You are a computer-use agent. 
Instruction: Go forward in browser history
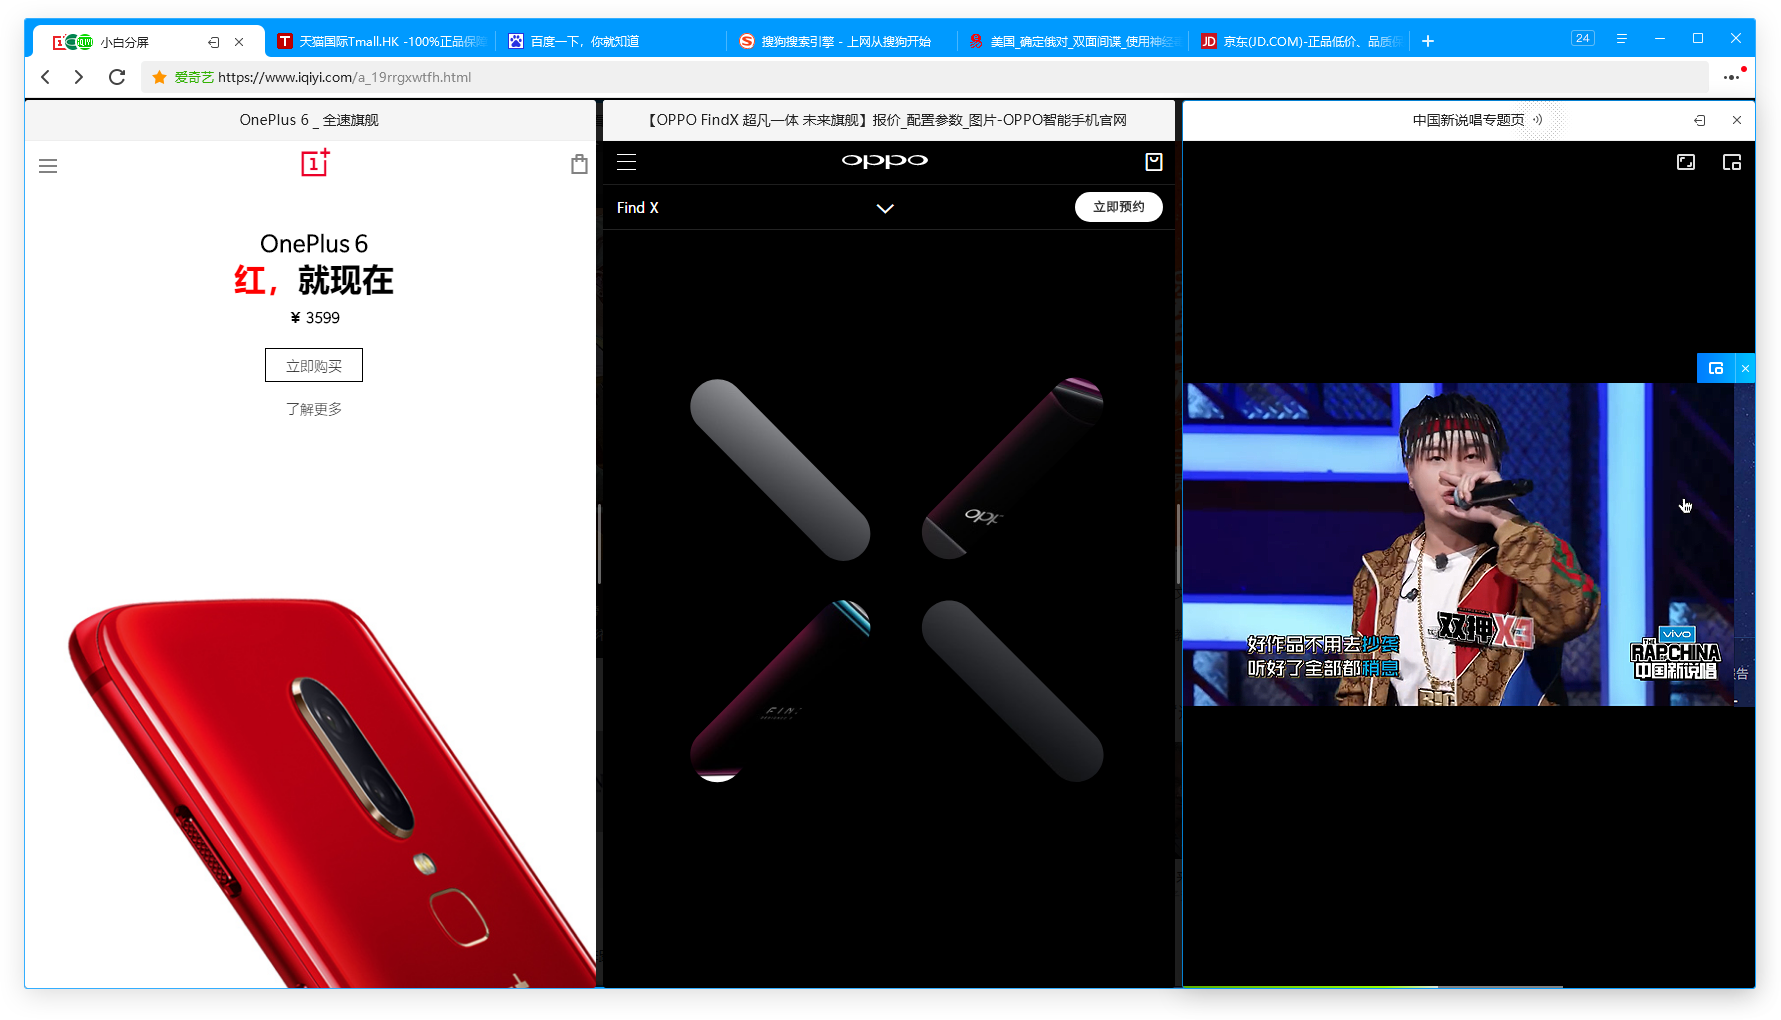79,77
